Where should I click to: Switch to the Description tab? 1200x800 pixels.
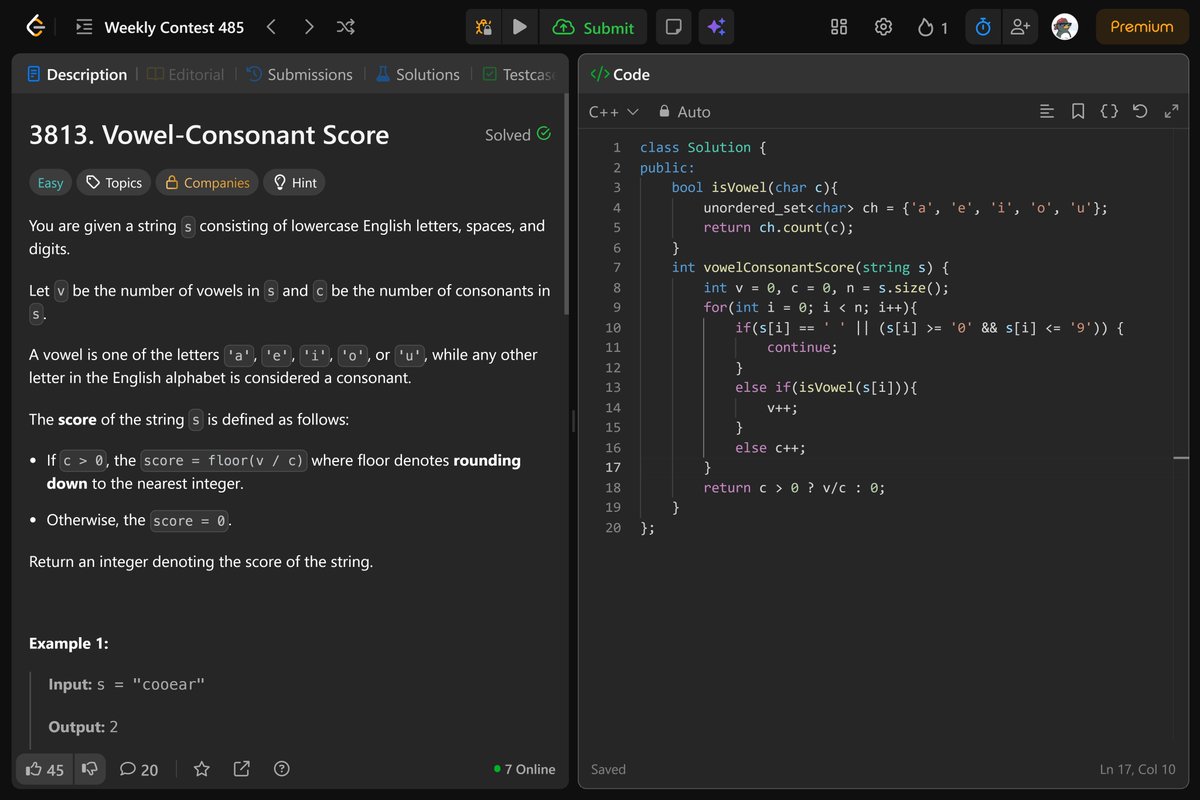(77, 74)
